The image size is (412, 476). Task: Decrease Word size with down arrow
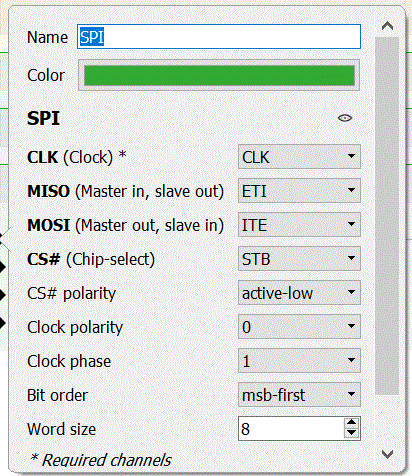click(x=351, y=433)
